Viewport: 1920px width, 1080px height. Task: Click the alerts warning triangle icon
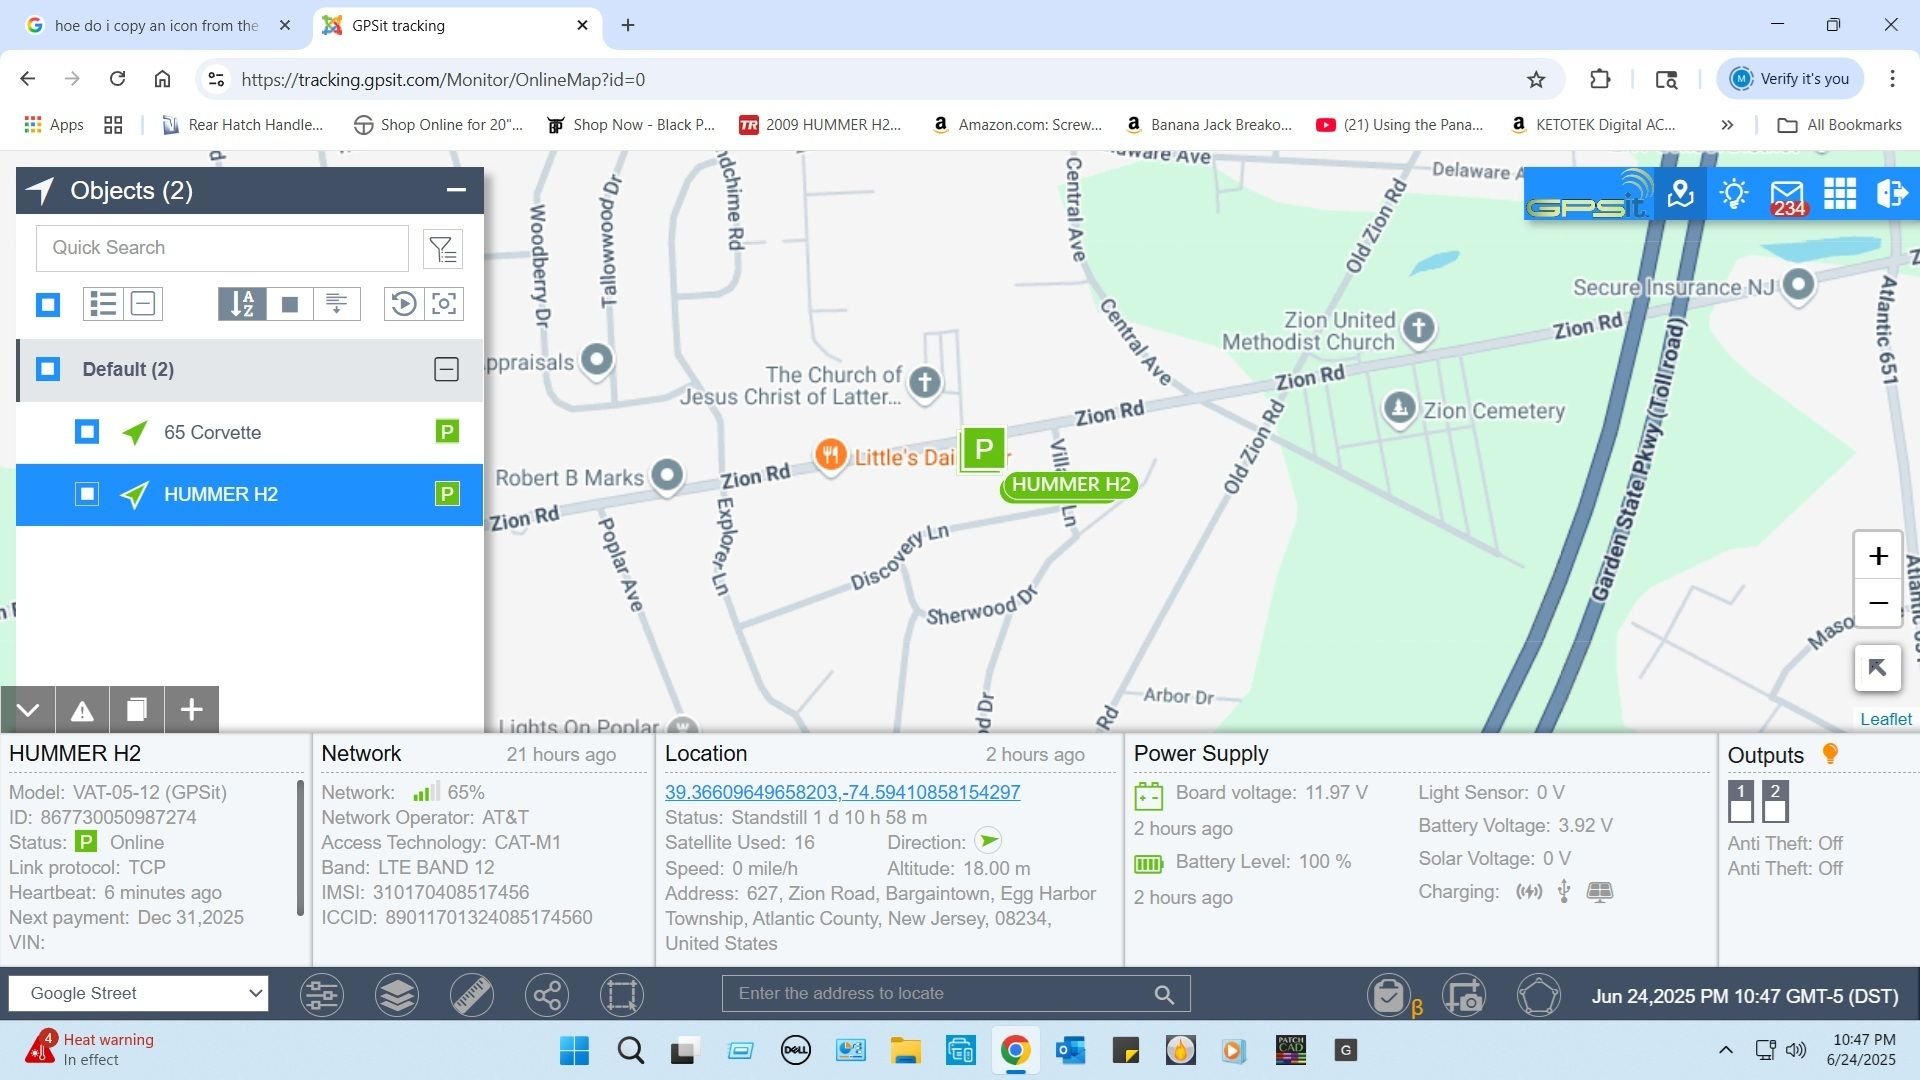pos(82,710)
